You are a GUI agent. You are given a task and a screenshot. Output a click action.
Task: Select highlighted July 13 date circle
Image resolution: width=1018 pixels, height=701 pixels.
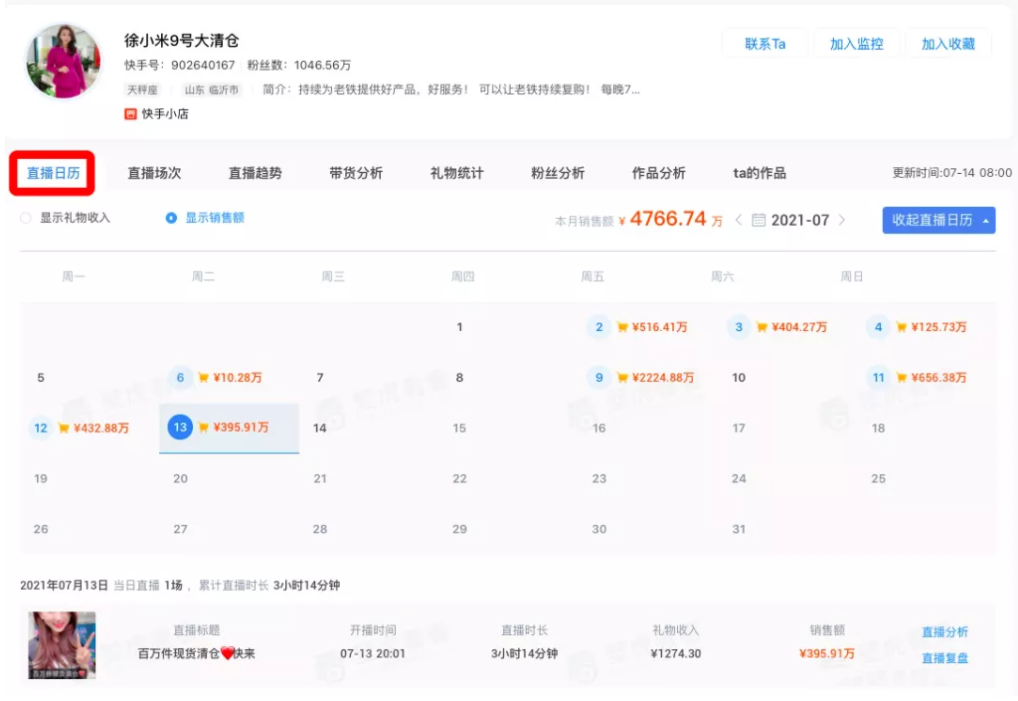180,427
